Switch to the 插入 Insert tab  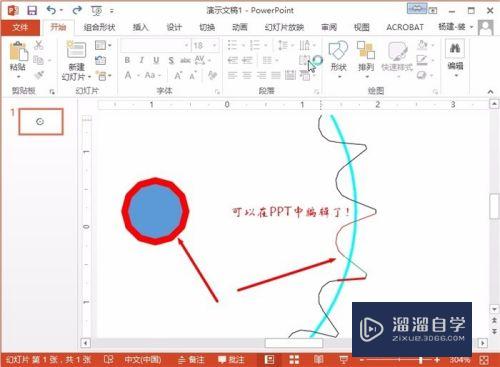click(140, 27)
